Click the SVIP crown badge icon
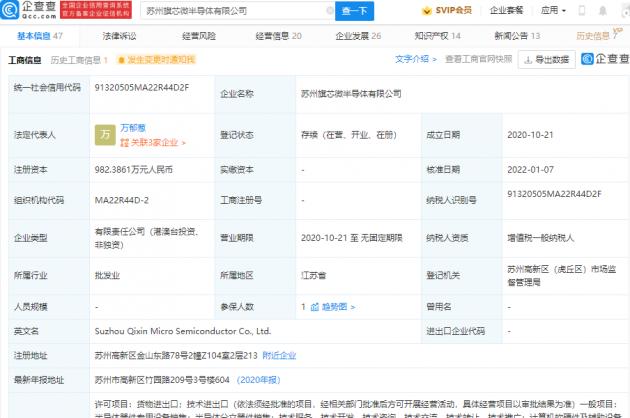 click(x=426, y=11)
